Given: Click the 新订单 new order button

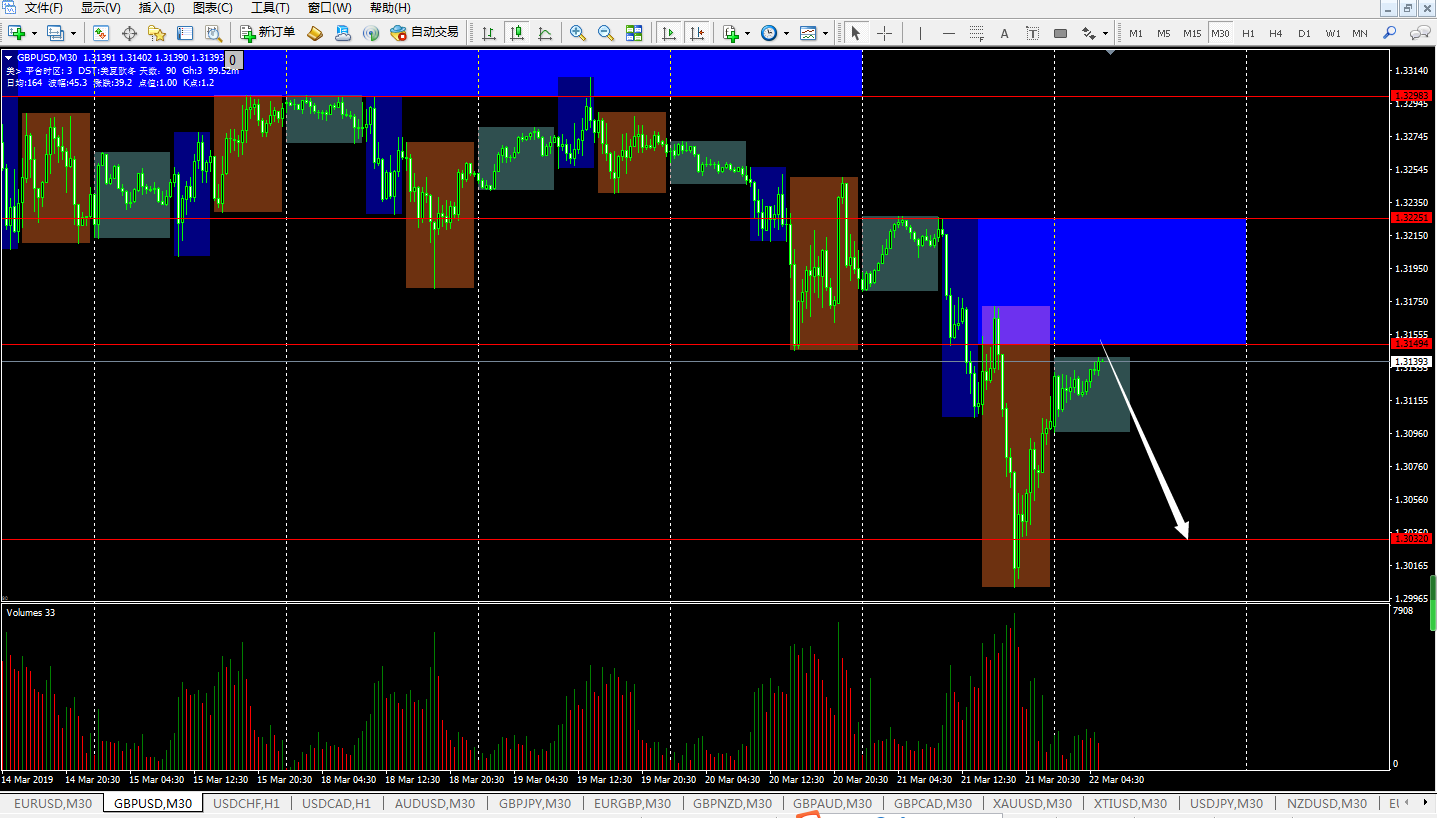Looking at the screenshot, I should pos(268,33).
